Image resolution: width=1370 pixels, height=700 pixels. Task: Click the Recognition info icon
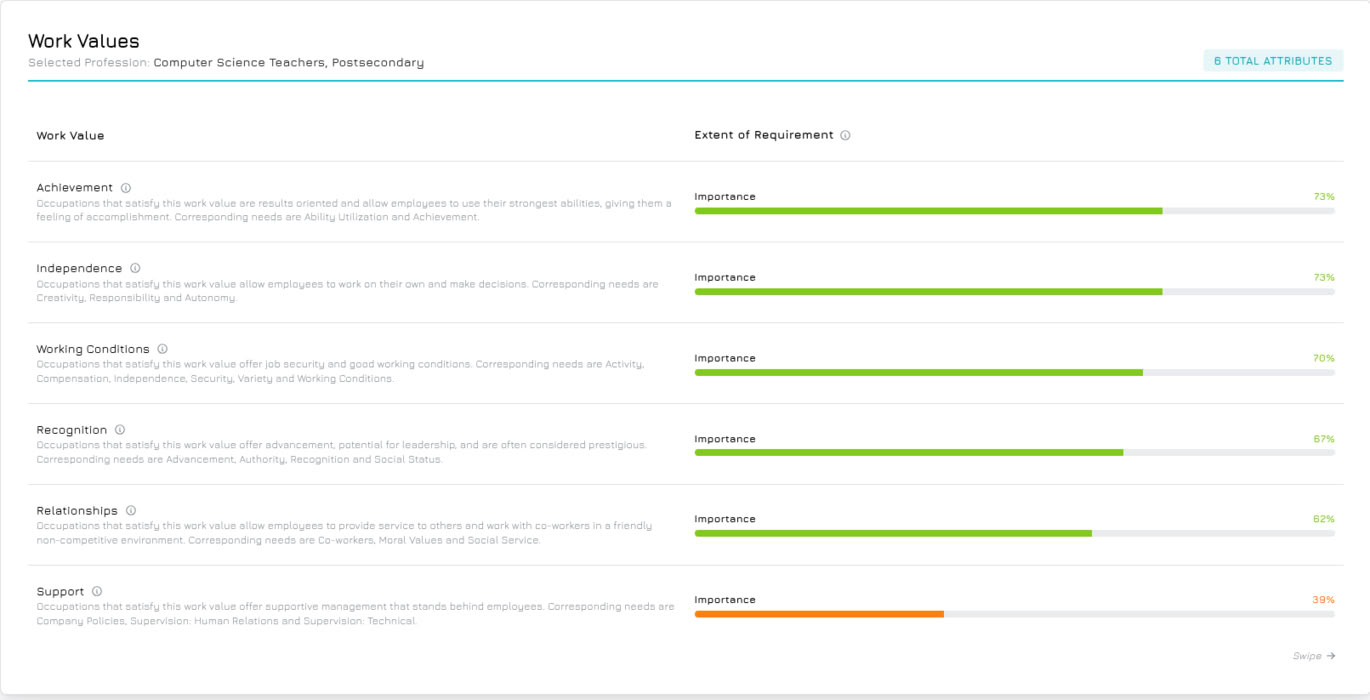[x=120, y=430]
